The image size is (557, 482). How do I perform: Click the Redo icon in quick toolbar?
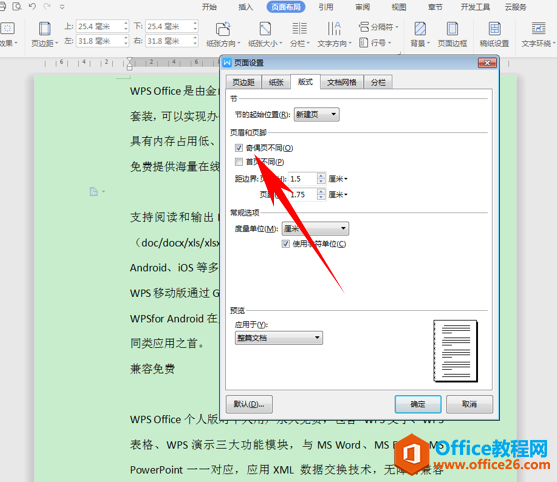47,6
